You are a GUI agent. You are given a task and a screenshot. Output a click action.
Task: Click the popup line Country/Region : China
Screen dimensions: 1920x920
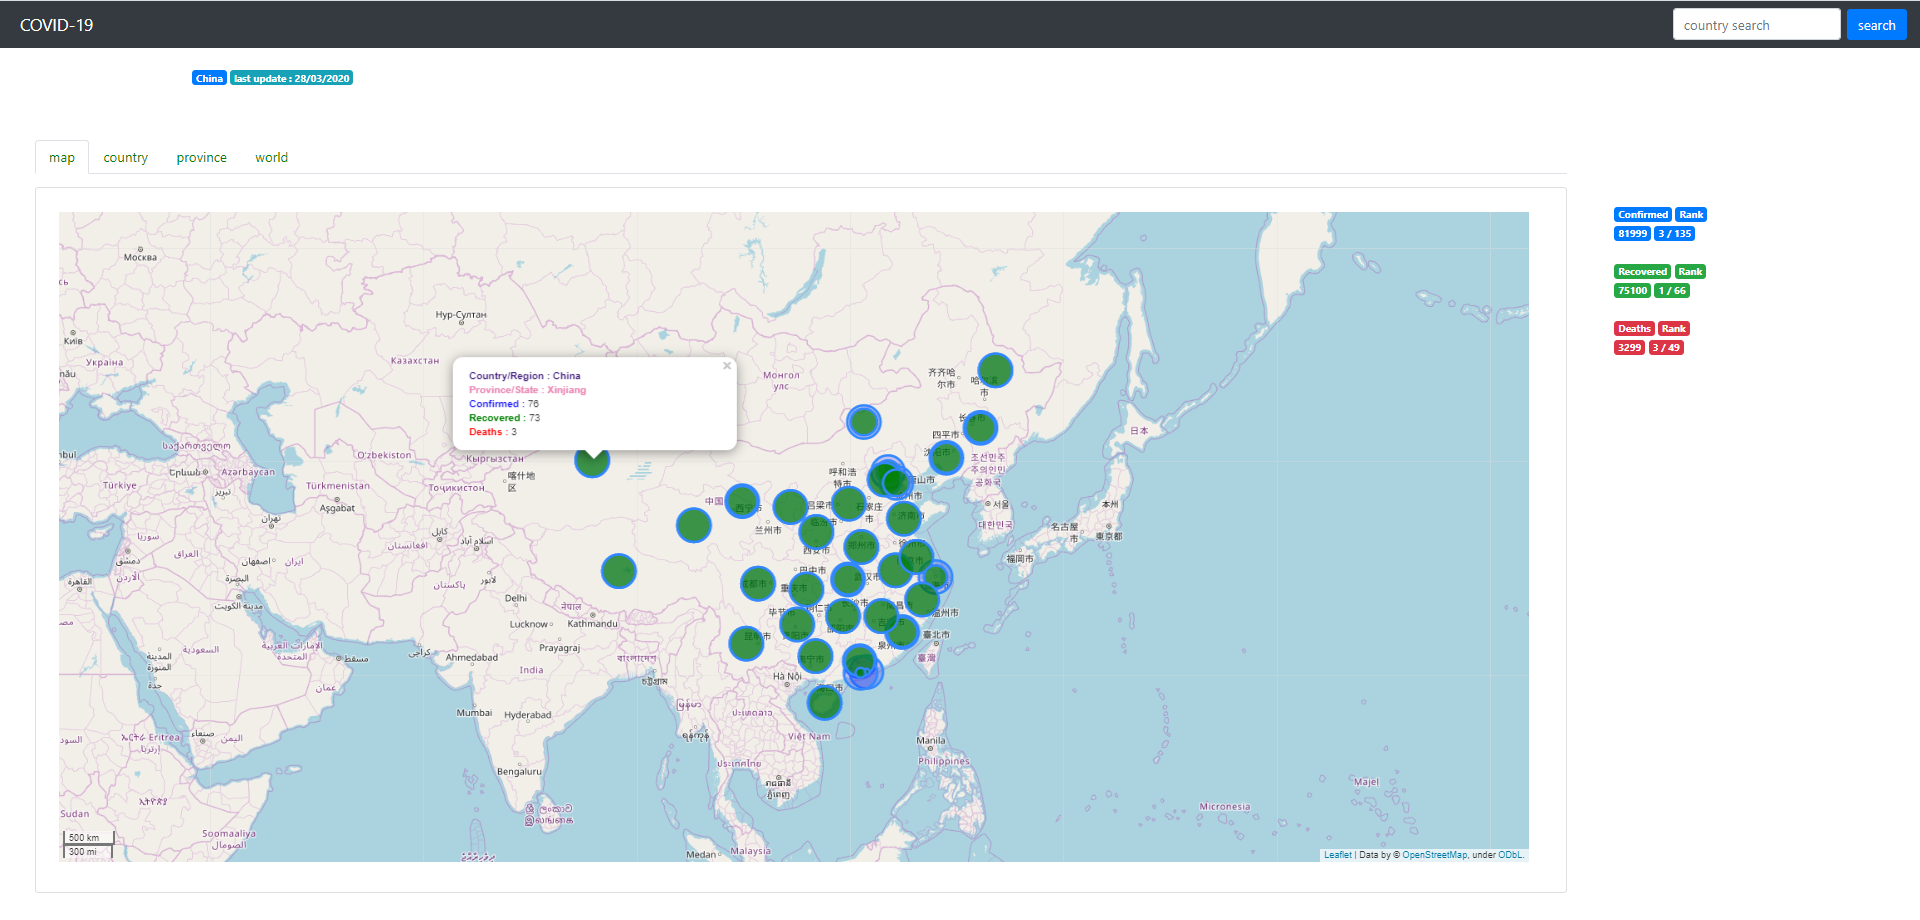[525, 376]
